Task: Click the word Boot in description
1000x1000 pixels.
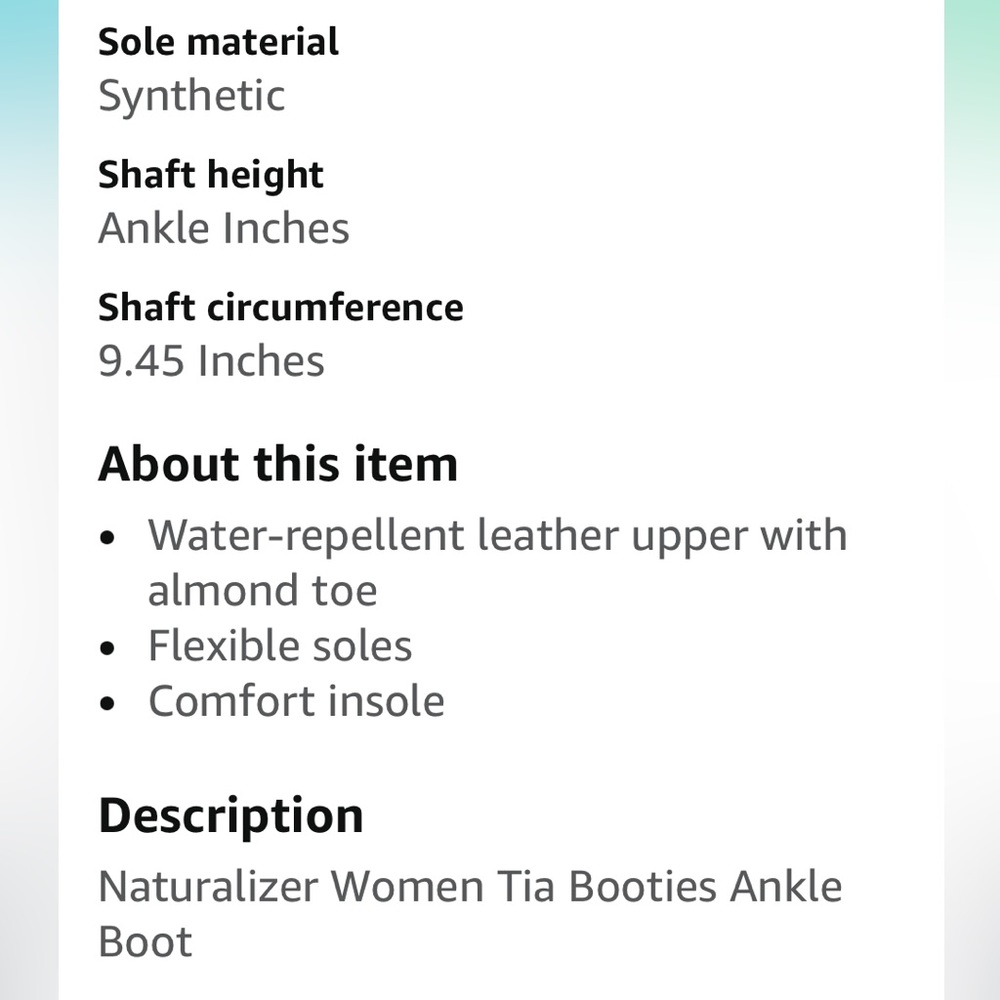Action: (145, 942)
